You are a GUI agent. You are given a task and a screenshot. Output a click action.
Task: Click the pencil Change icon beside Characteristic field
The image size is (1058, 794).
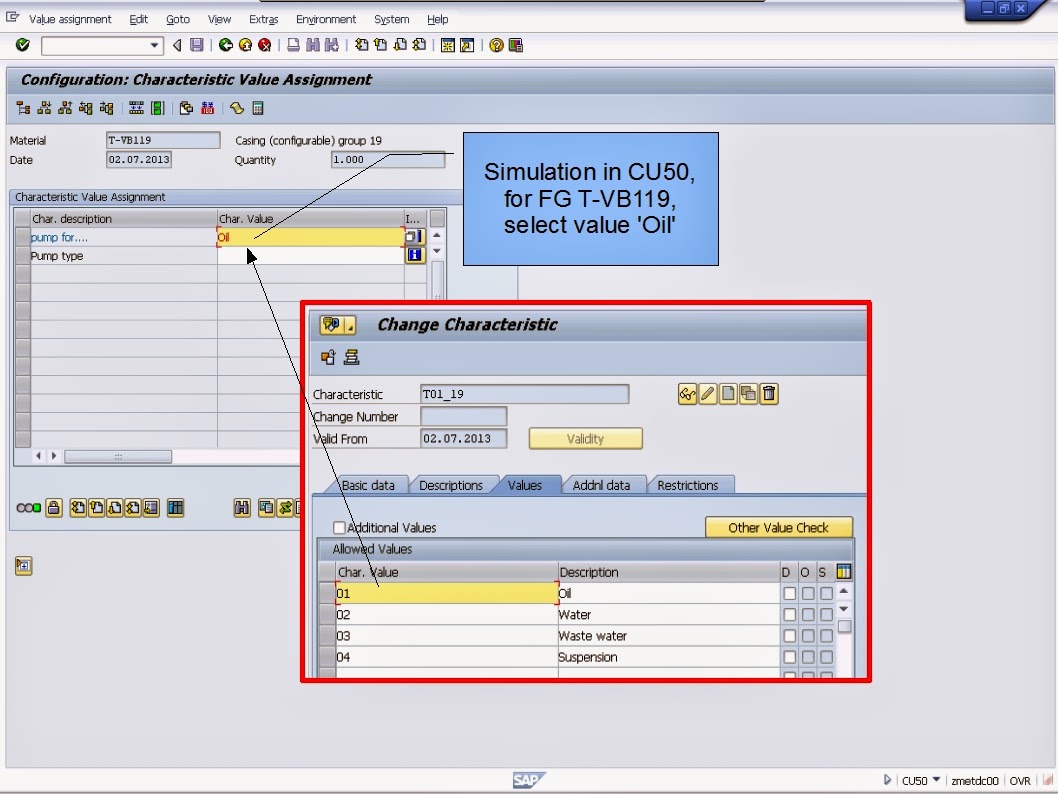(708, 394)
